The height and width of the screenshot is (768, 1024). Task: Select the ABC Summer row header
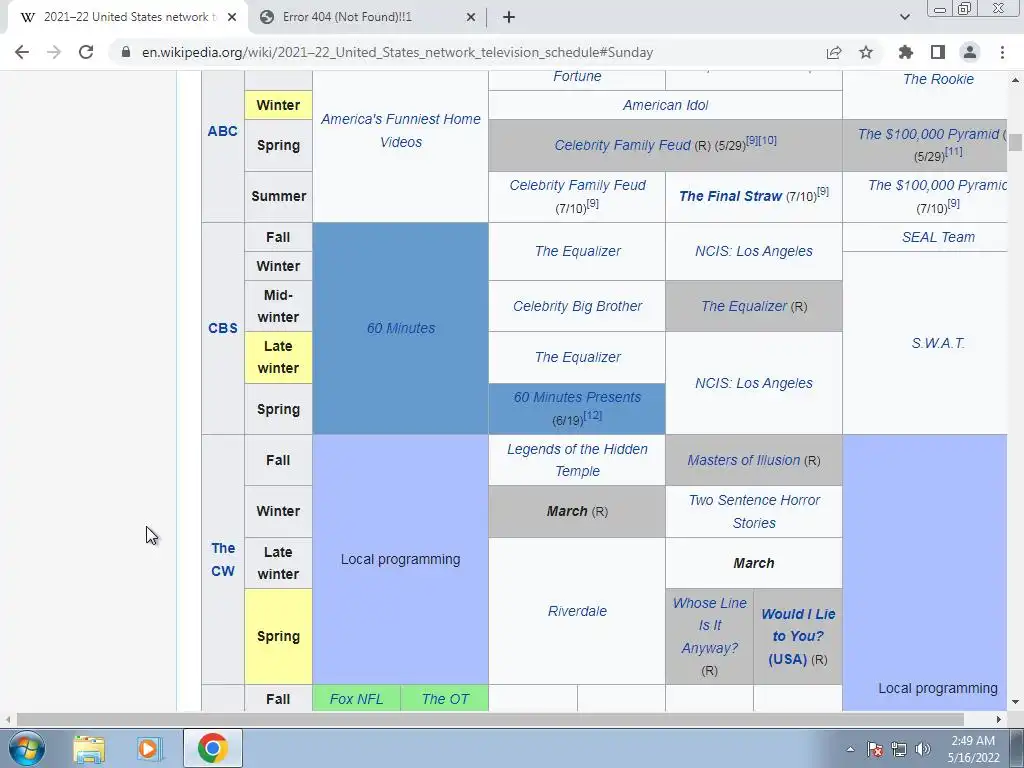coord(278,196)
